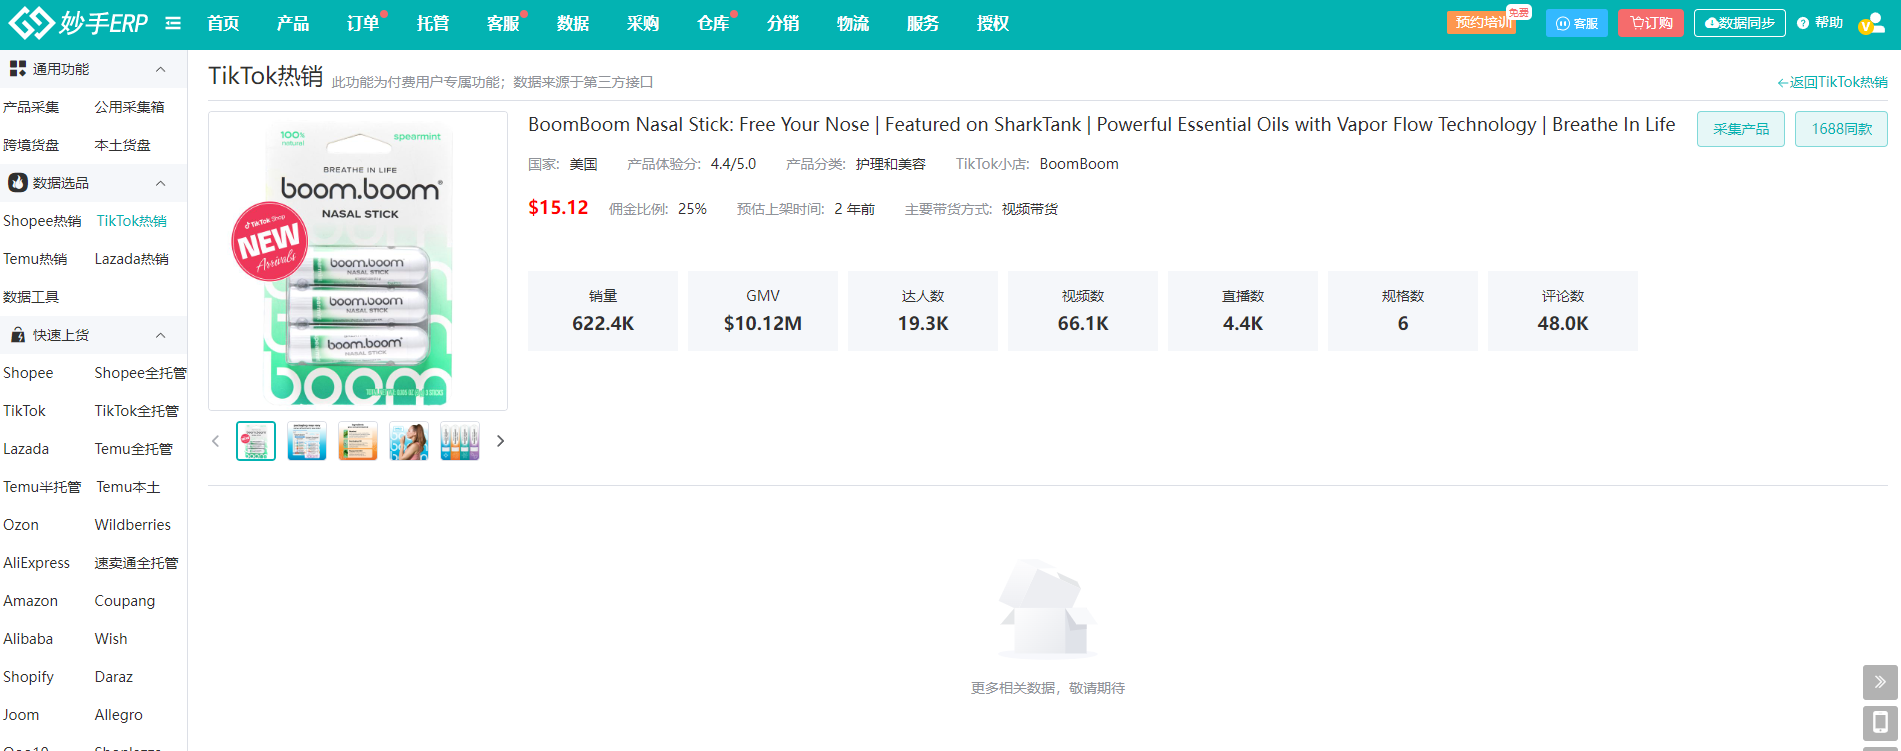Open AliExpress in sidebar
The width and height of the screenshot is (1901, 751).
37,563
